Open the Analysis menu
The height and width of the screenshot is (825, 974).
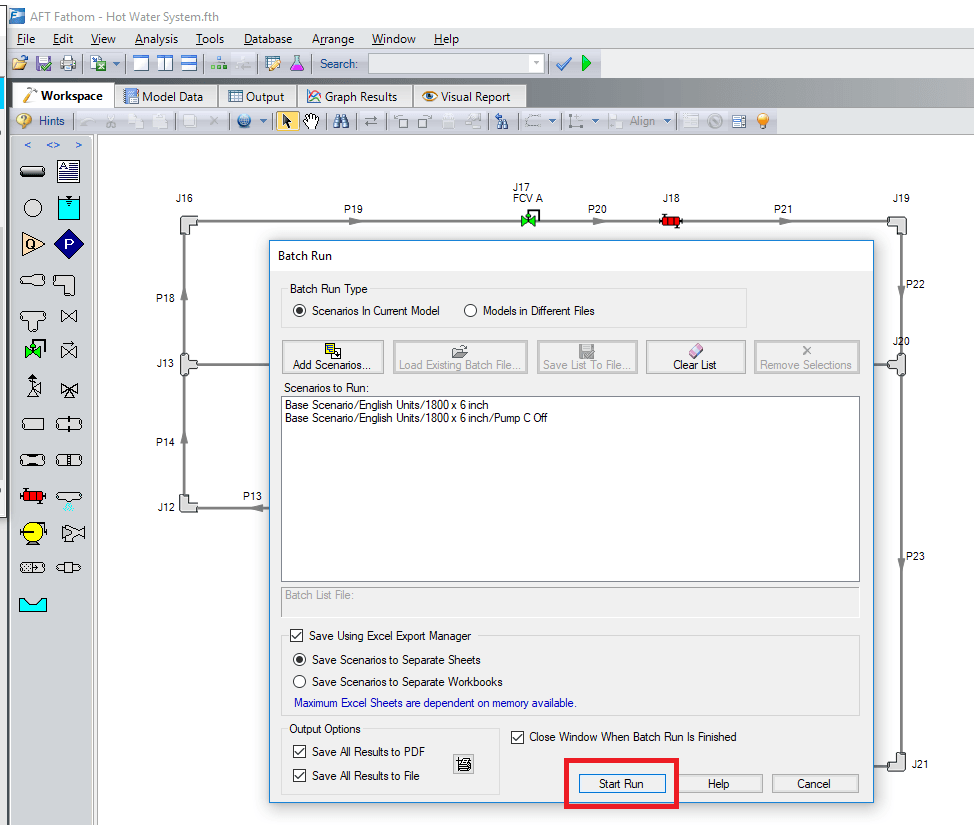tap(156, 39)
